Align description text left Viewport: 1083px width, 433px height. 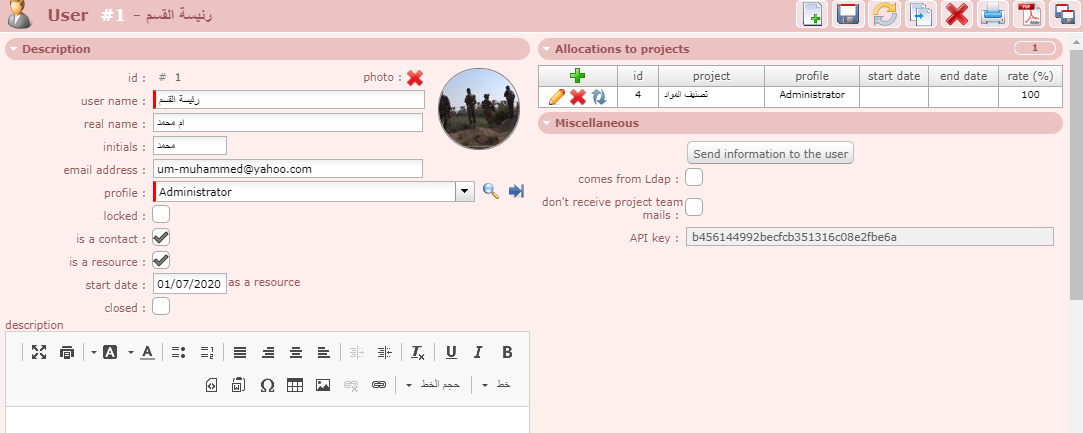(x=324, y=352)
